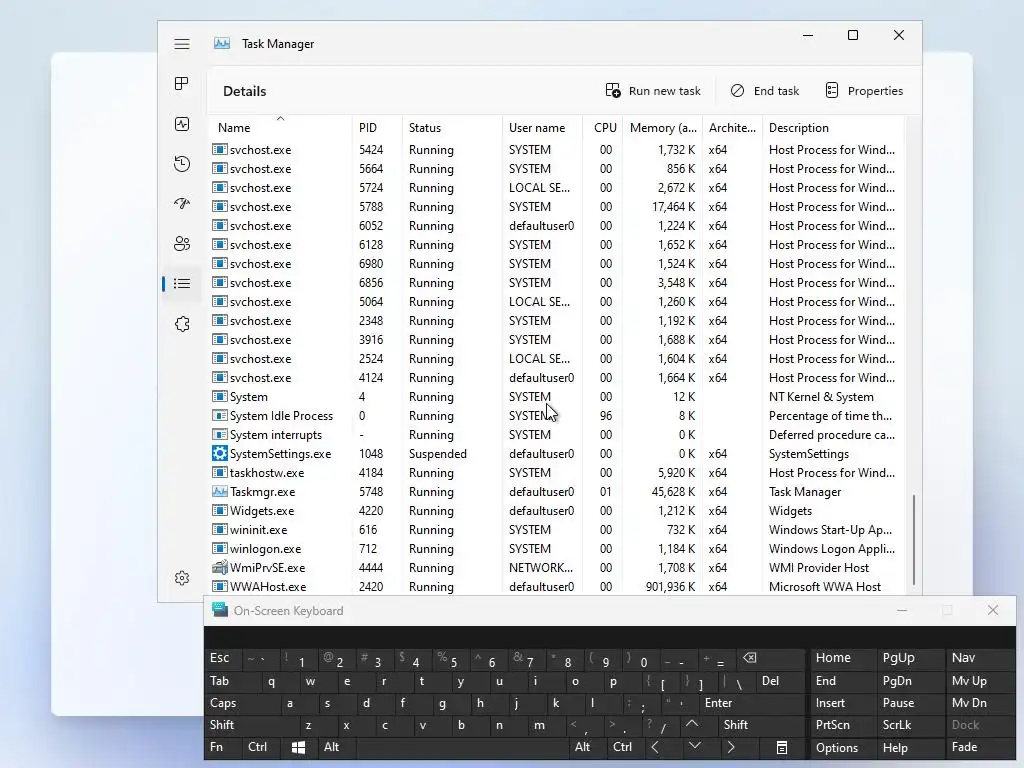Click the 901,936 K memory value
The height and width of the screenshot is (768, 1024).
671,586
